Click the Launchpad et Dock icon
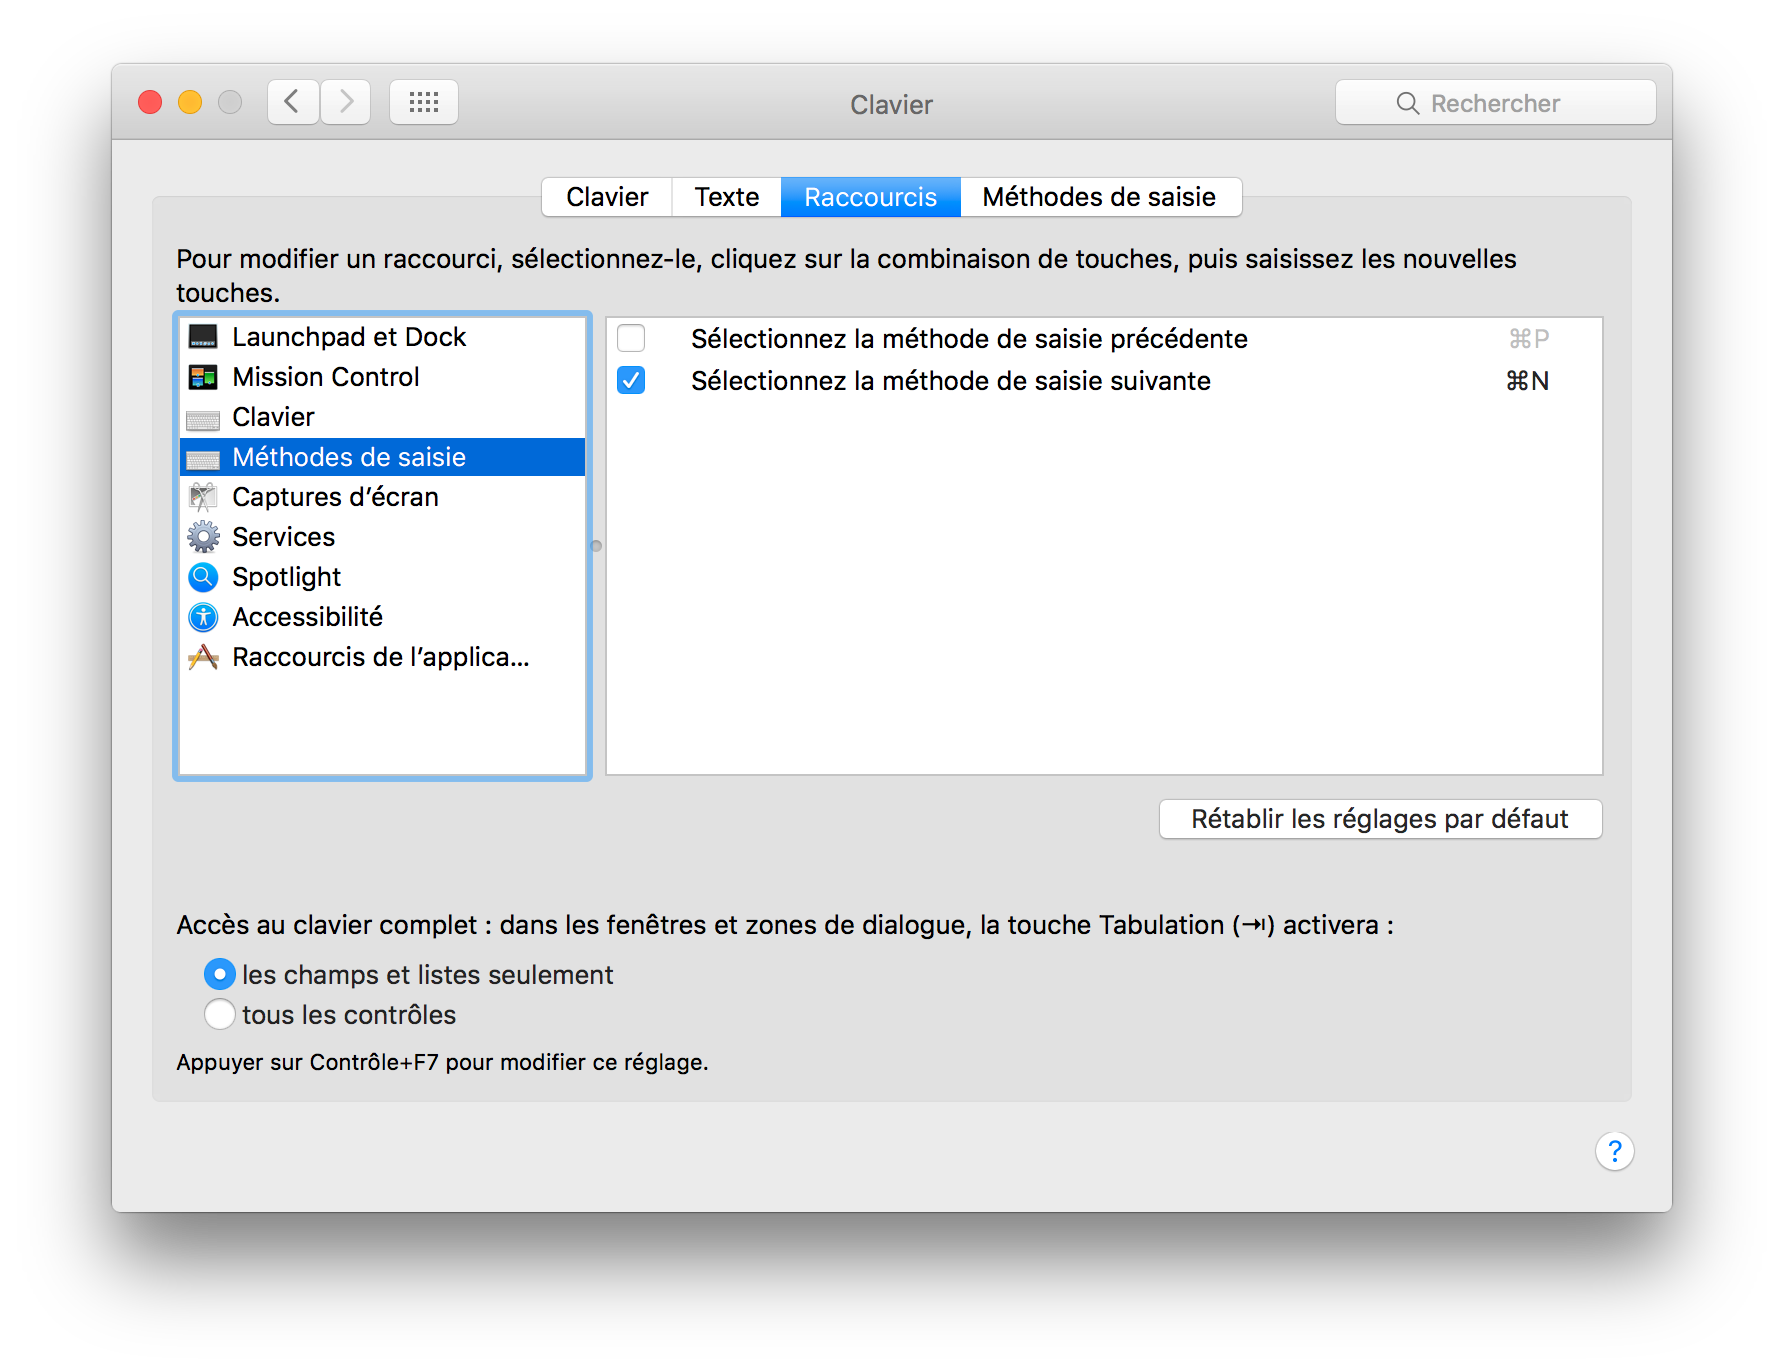 [x=203, y=337]
